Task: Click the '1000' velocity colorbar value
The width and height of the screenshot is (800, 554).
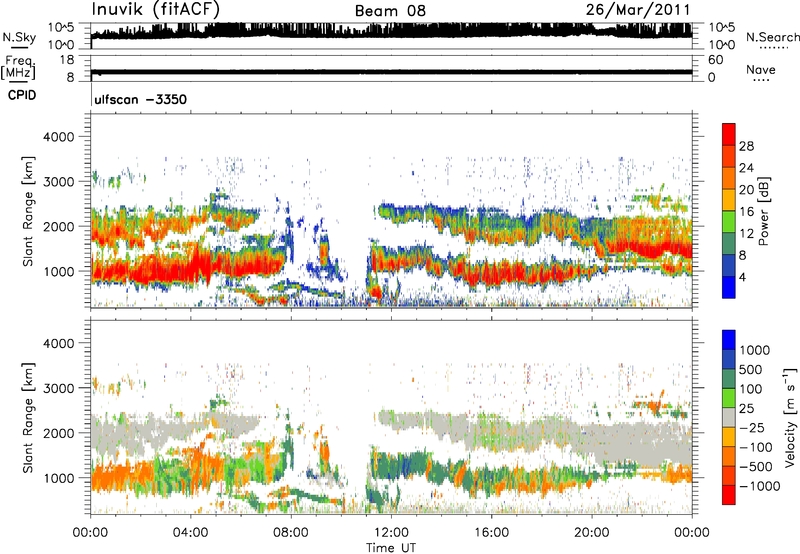Action: [x=755, y=350]
